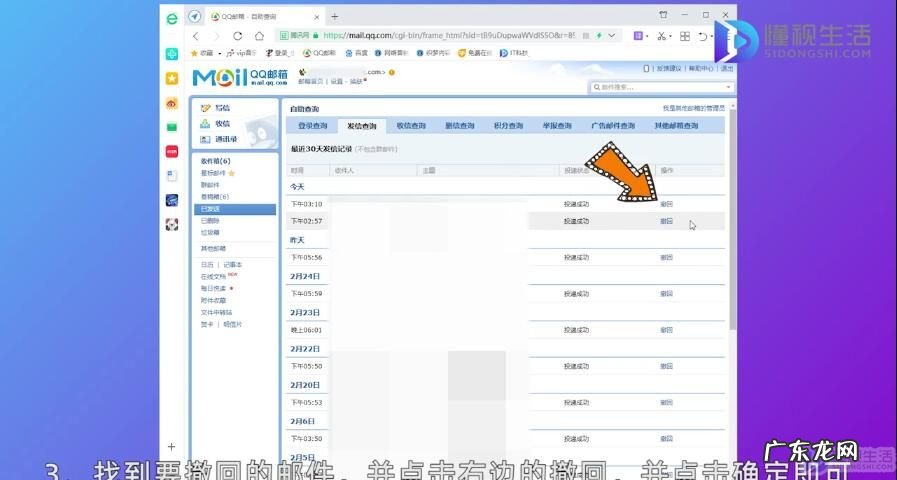Switch to 广告邮件查询 tab
Screen dimensions: 897x480
(613, 126)
